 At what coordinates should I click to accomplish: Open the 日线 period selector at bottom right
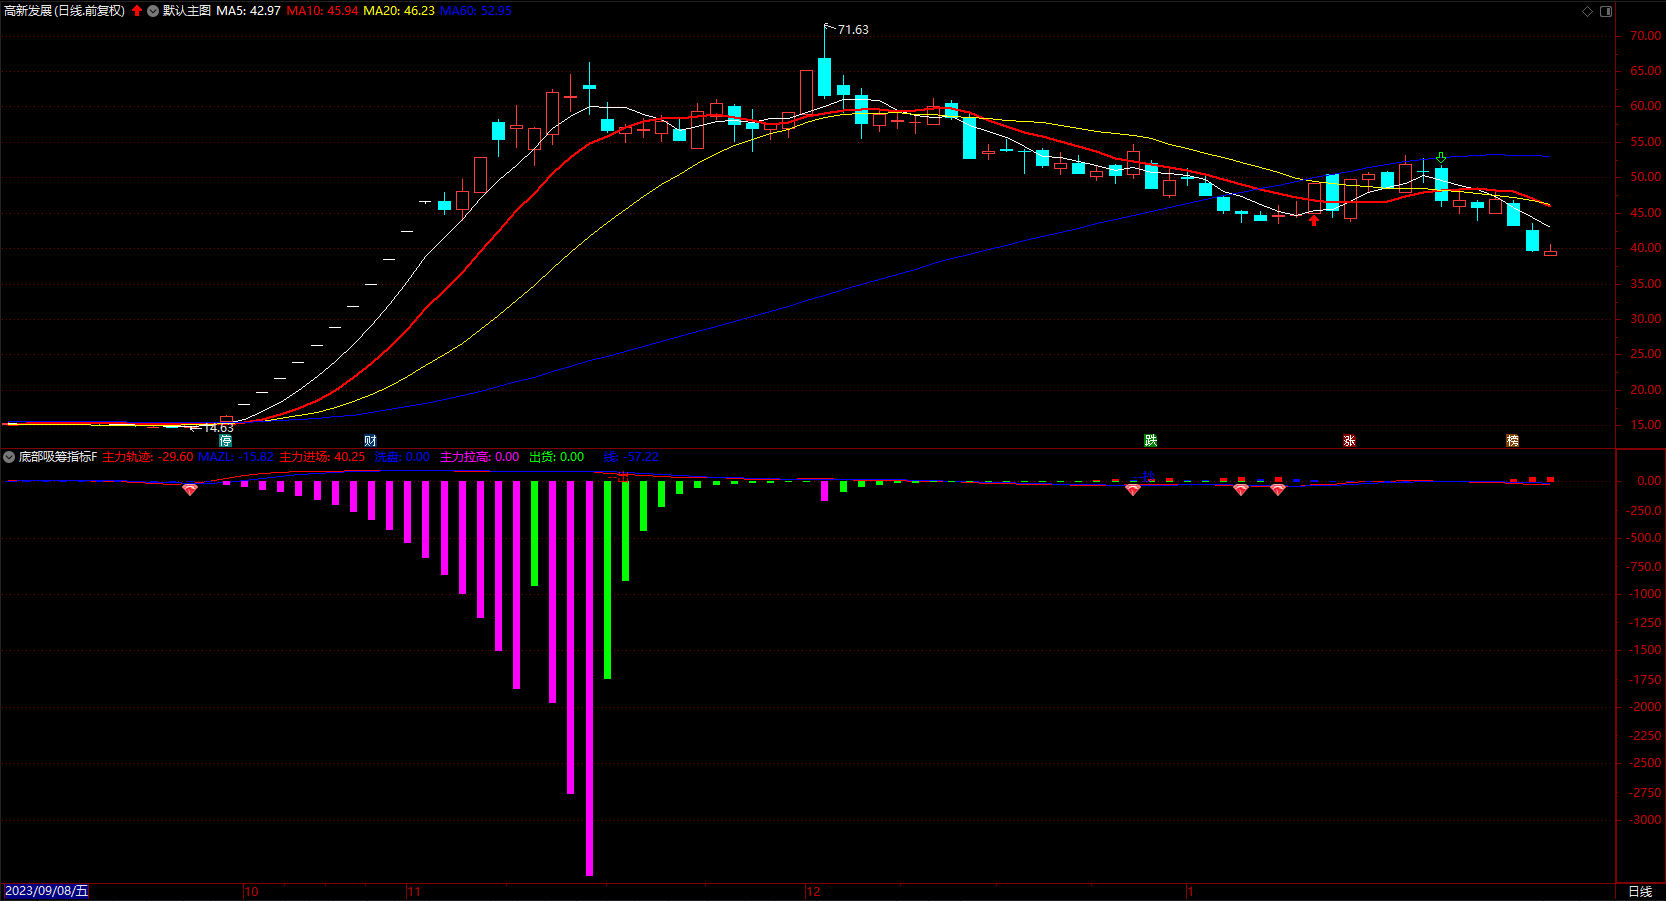[1640, 891]
